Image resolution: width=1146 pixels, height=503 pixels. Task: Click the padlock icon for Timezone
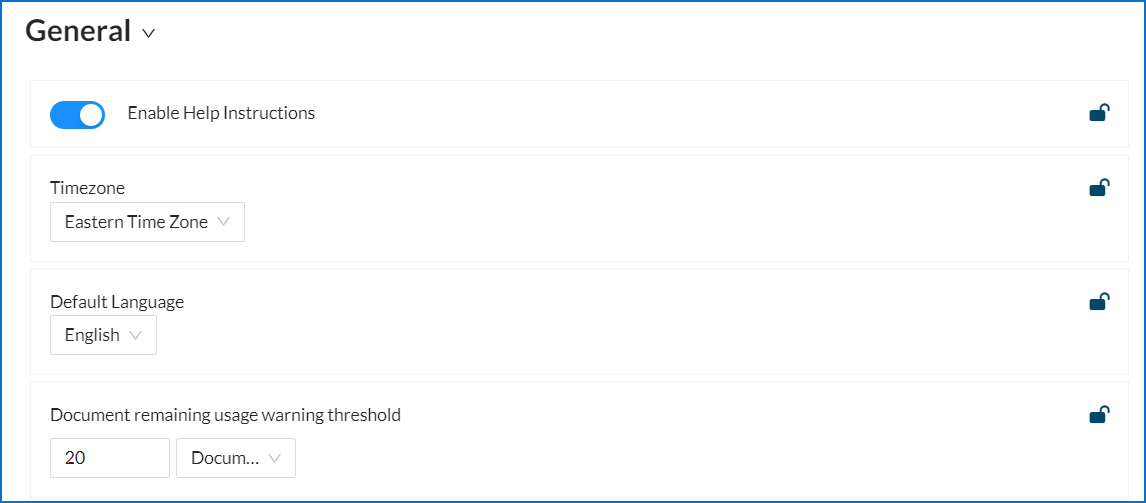[1098, 187]
